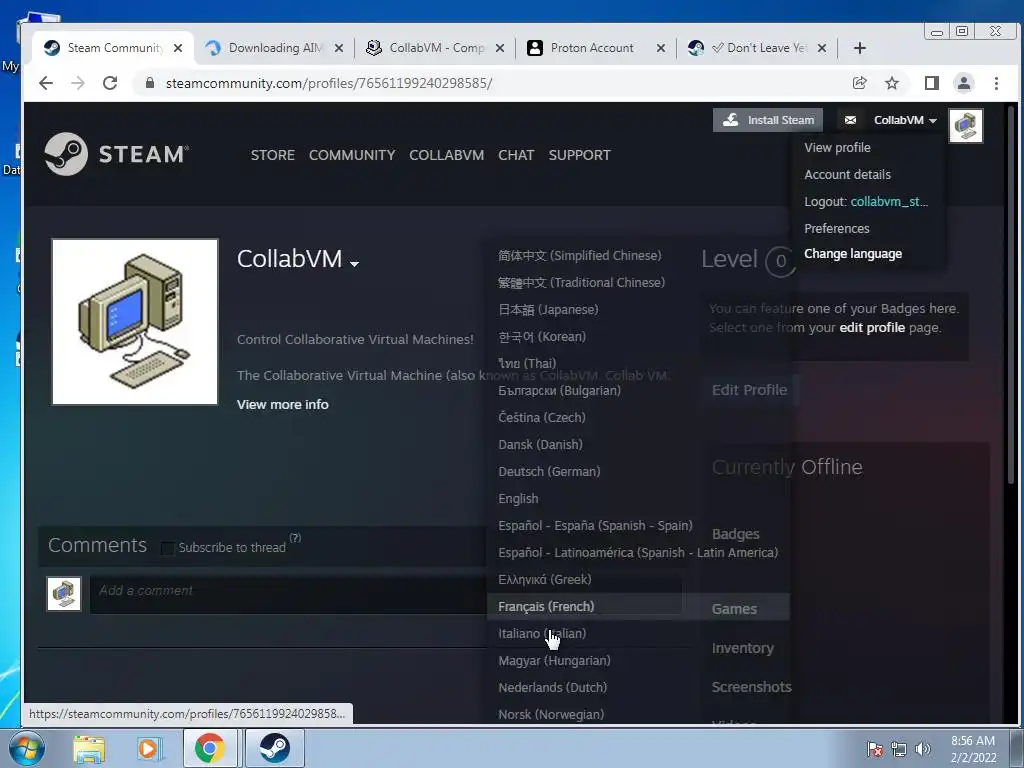Click the Steam inbox envelope icon
The height and width of the screenshot is (768, 1024).
[x=850, y=120]
